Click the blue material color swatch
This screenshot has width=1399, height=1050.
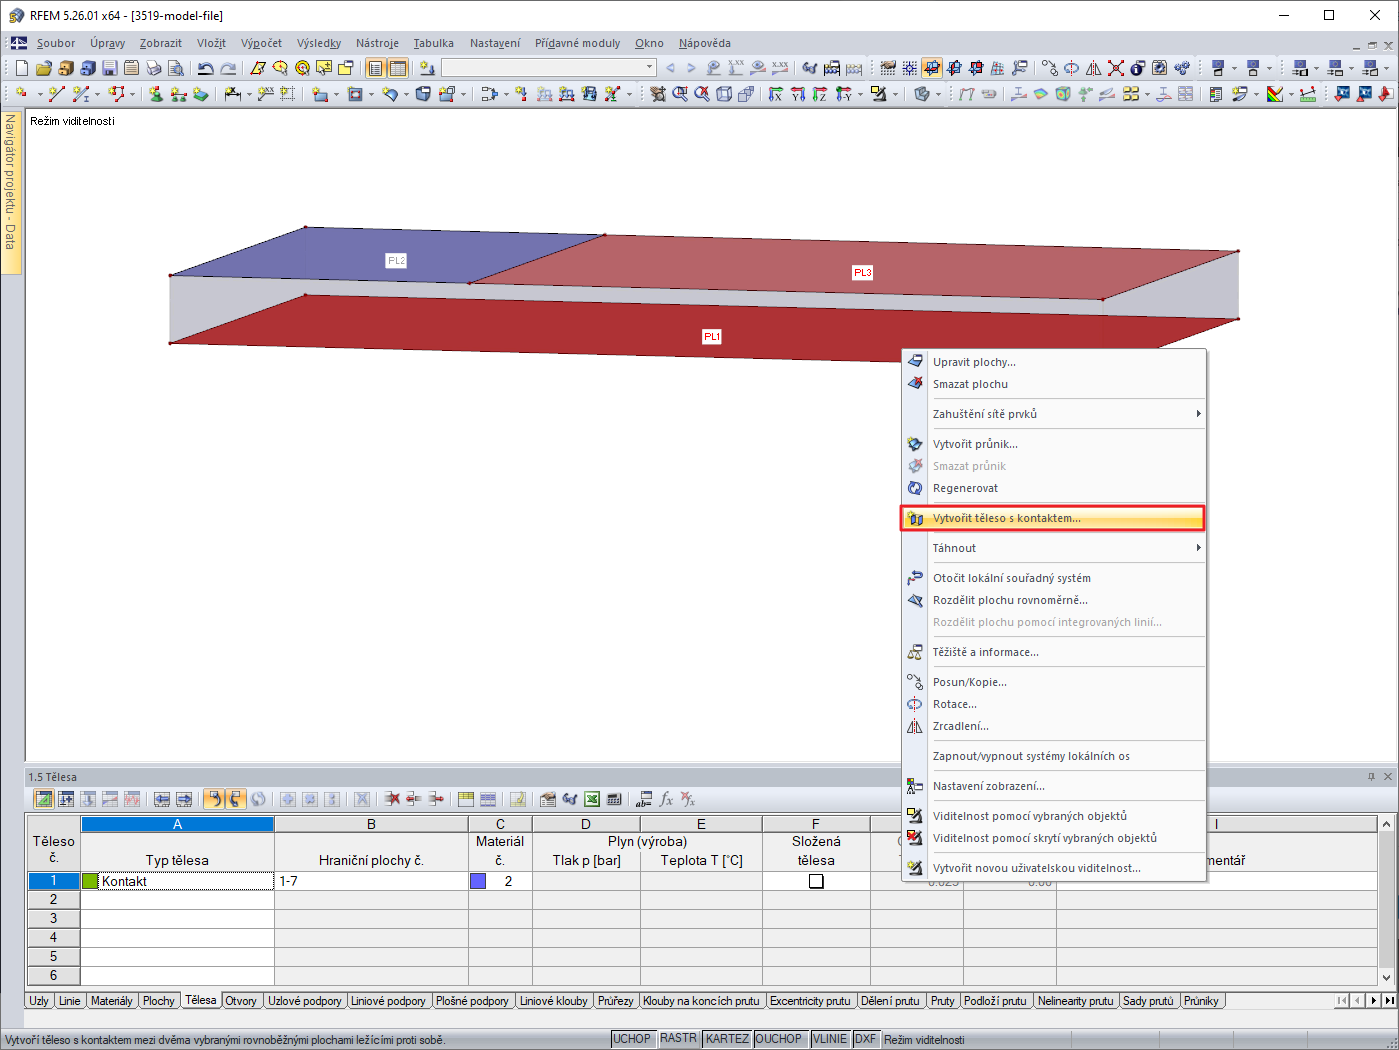478,881
